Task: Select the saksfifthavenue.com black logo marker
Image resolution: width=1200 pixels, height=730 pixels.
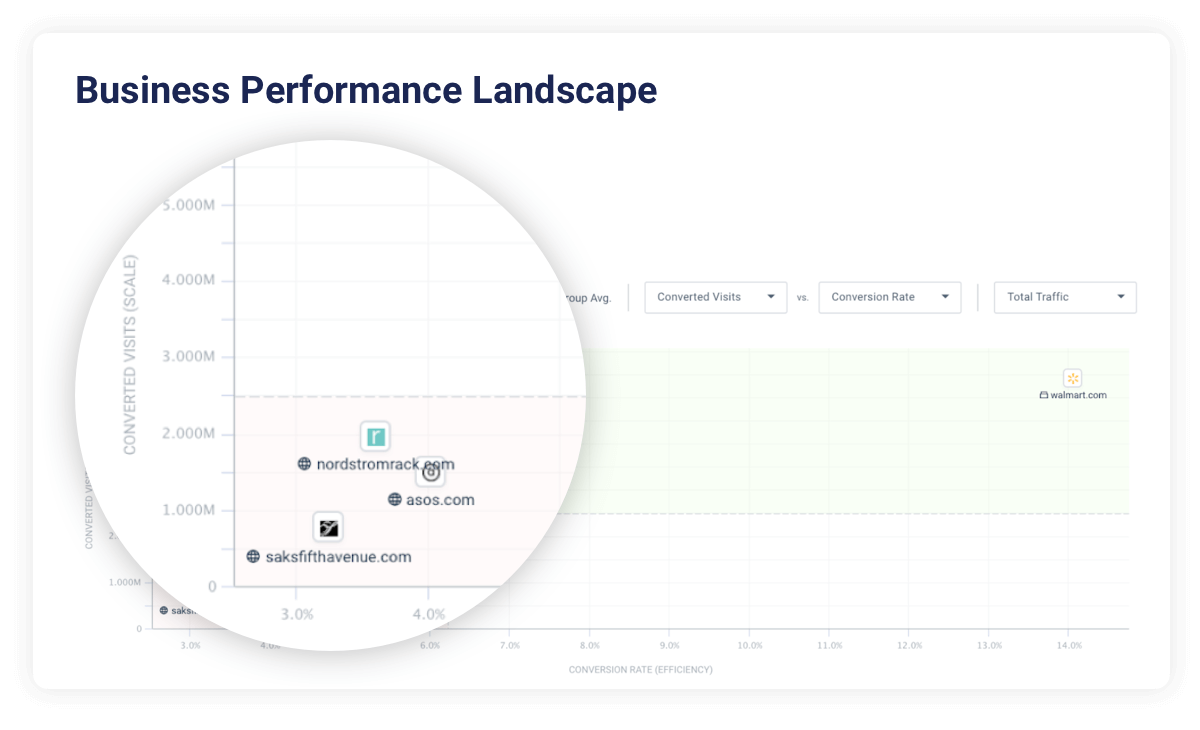Action: [328, 528]
